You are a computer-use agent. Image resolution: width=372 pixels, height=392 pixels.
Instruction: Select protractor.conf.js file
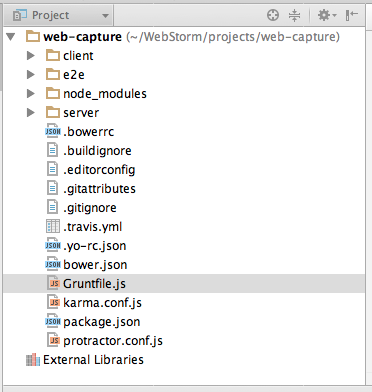pos(113,341)
